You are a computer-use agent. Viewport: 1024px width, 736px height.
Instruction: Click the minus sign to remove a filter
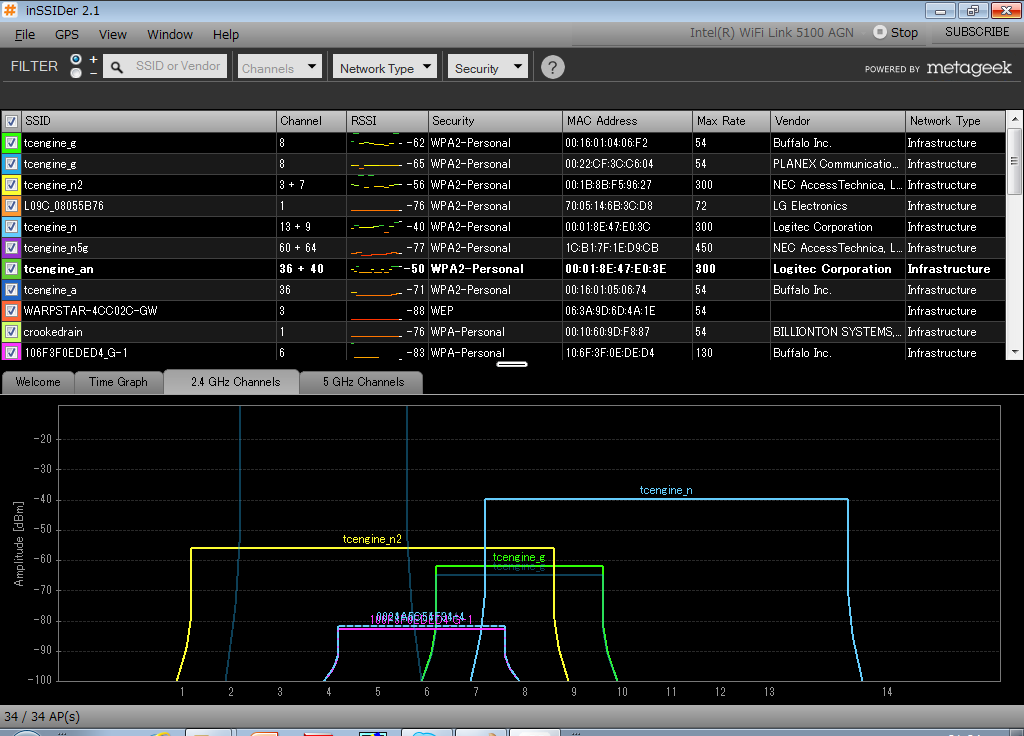click(93, 73)
